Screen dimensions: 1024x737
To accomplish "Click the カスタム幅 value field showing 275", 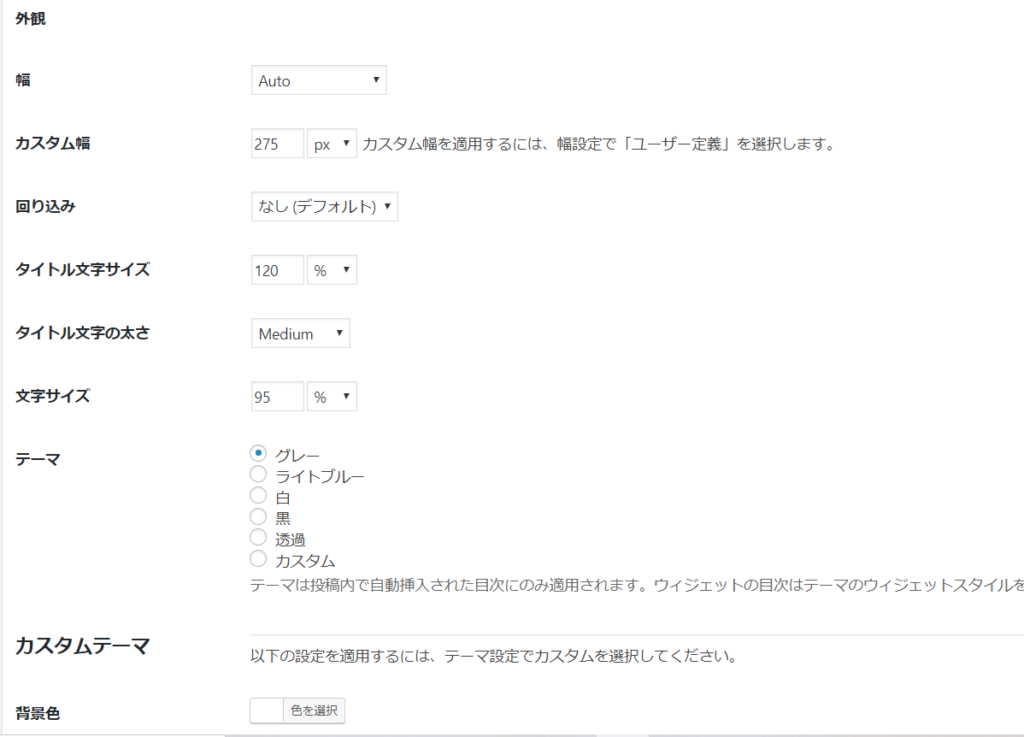I will [x=277, y=144].
